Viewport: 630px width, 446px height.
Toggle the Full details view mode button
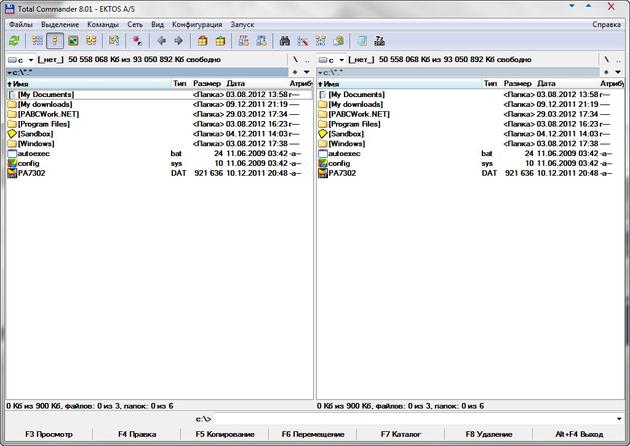[x=55, y=41]
